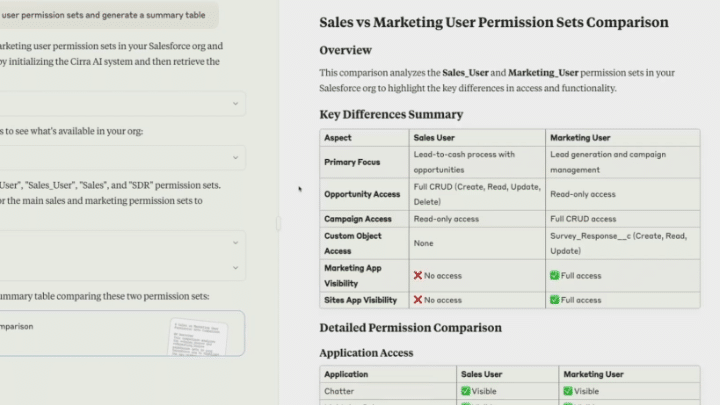Screen dimensions: 720x405
Task: Expand tool call below 'main sales and marketing' text
Action: (236, 241)
